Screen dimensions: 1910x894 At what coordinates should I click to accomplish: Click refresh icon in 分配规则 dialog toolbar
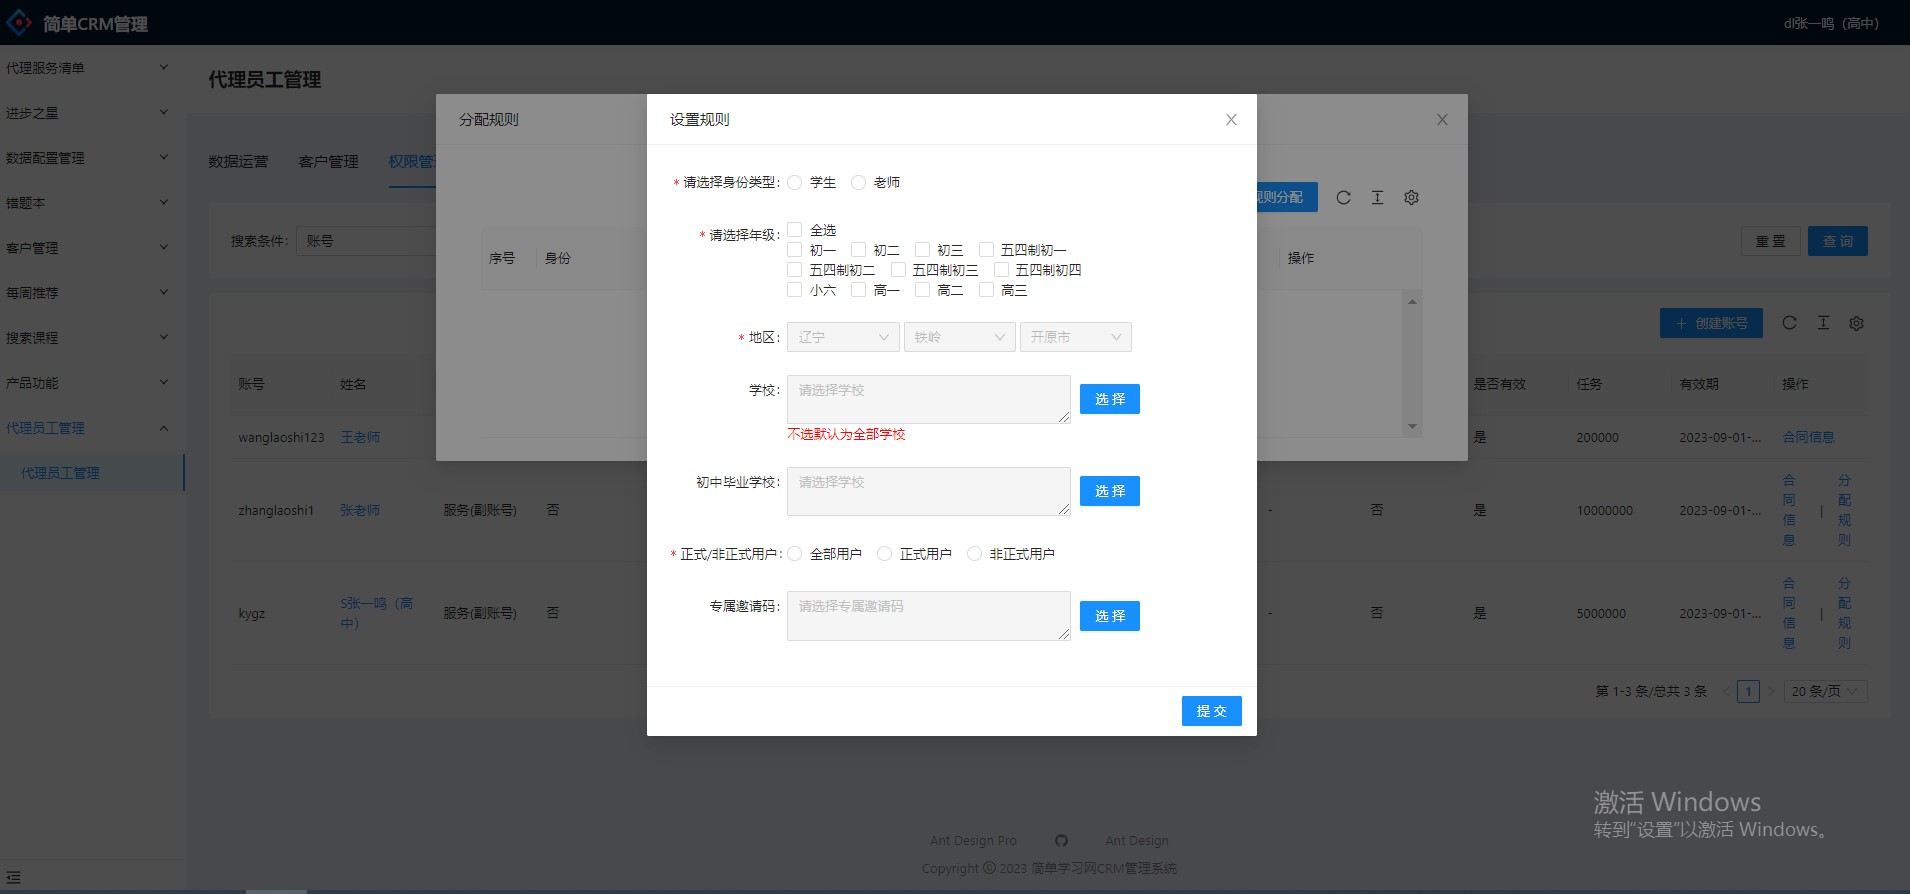(1343, 198)
